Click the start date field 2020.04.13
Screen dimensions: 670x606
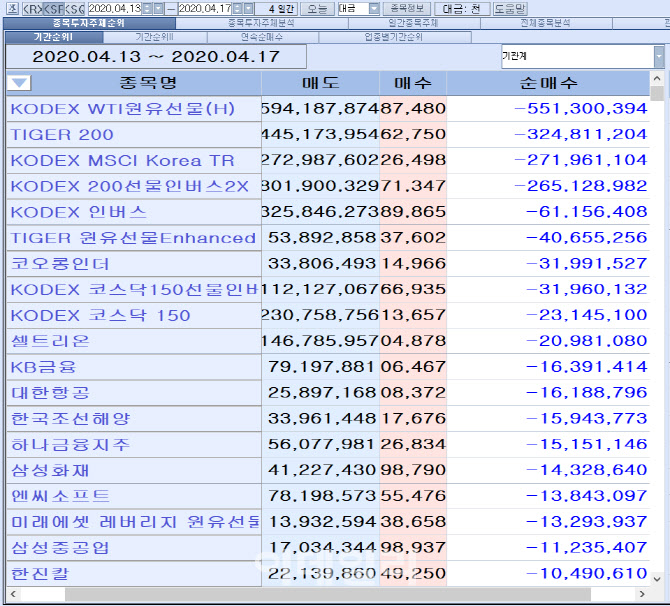pyautogui.click(x=115, y=9)
